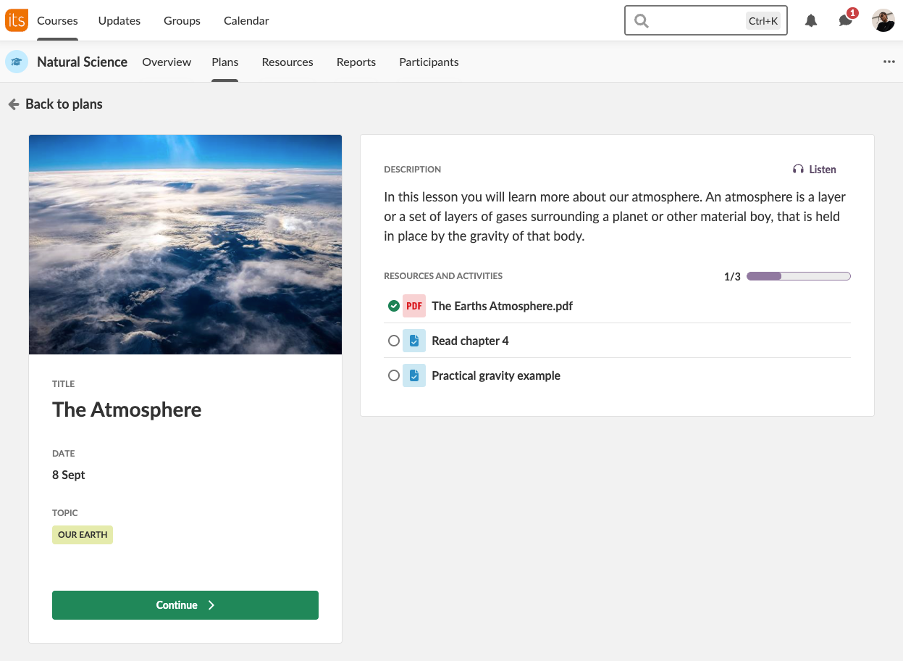Click the RESOURCES AND ACTIVITIES heading
The width and height of the screenshot is (904, 662).
(443, 276)
